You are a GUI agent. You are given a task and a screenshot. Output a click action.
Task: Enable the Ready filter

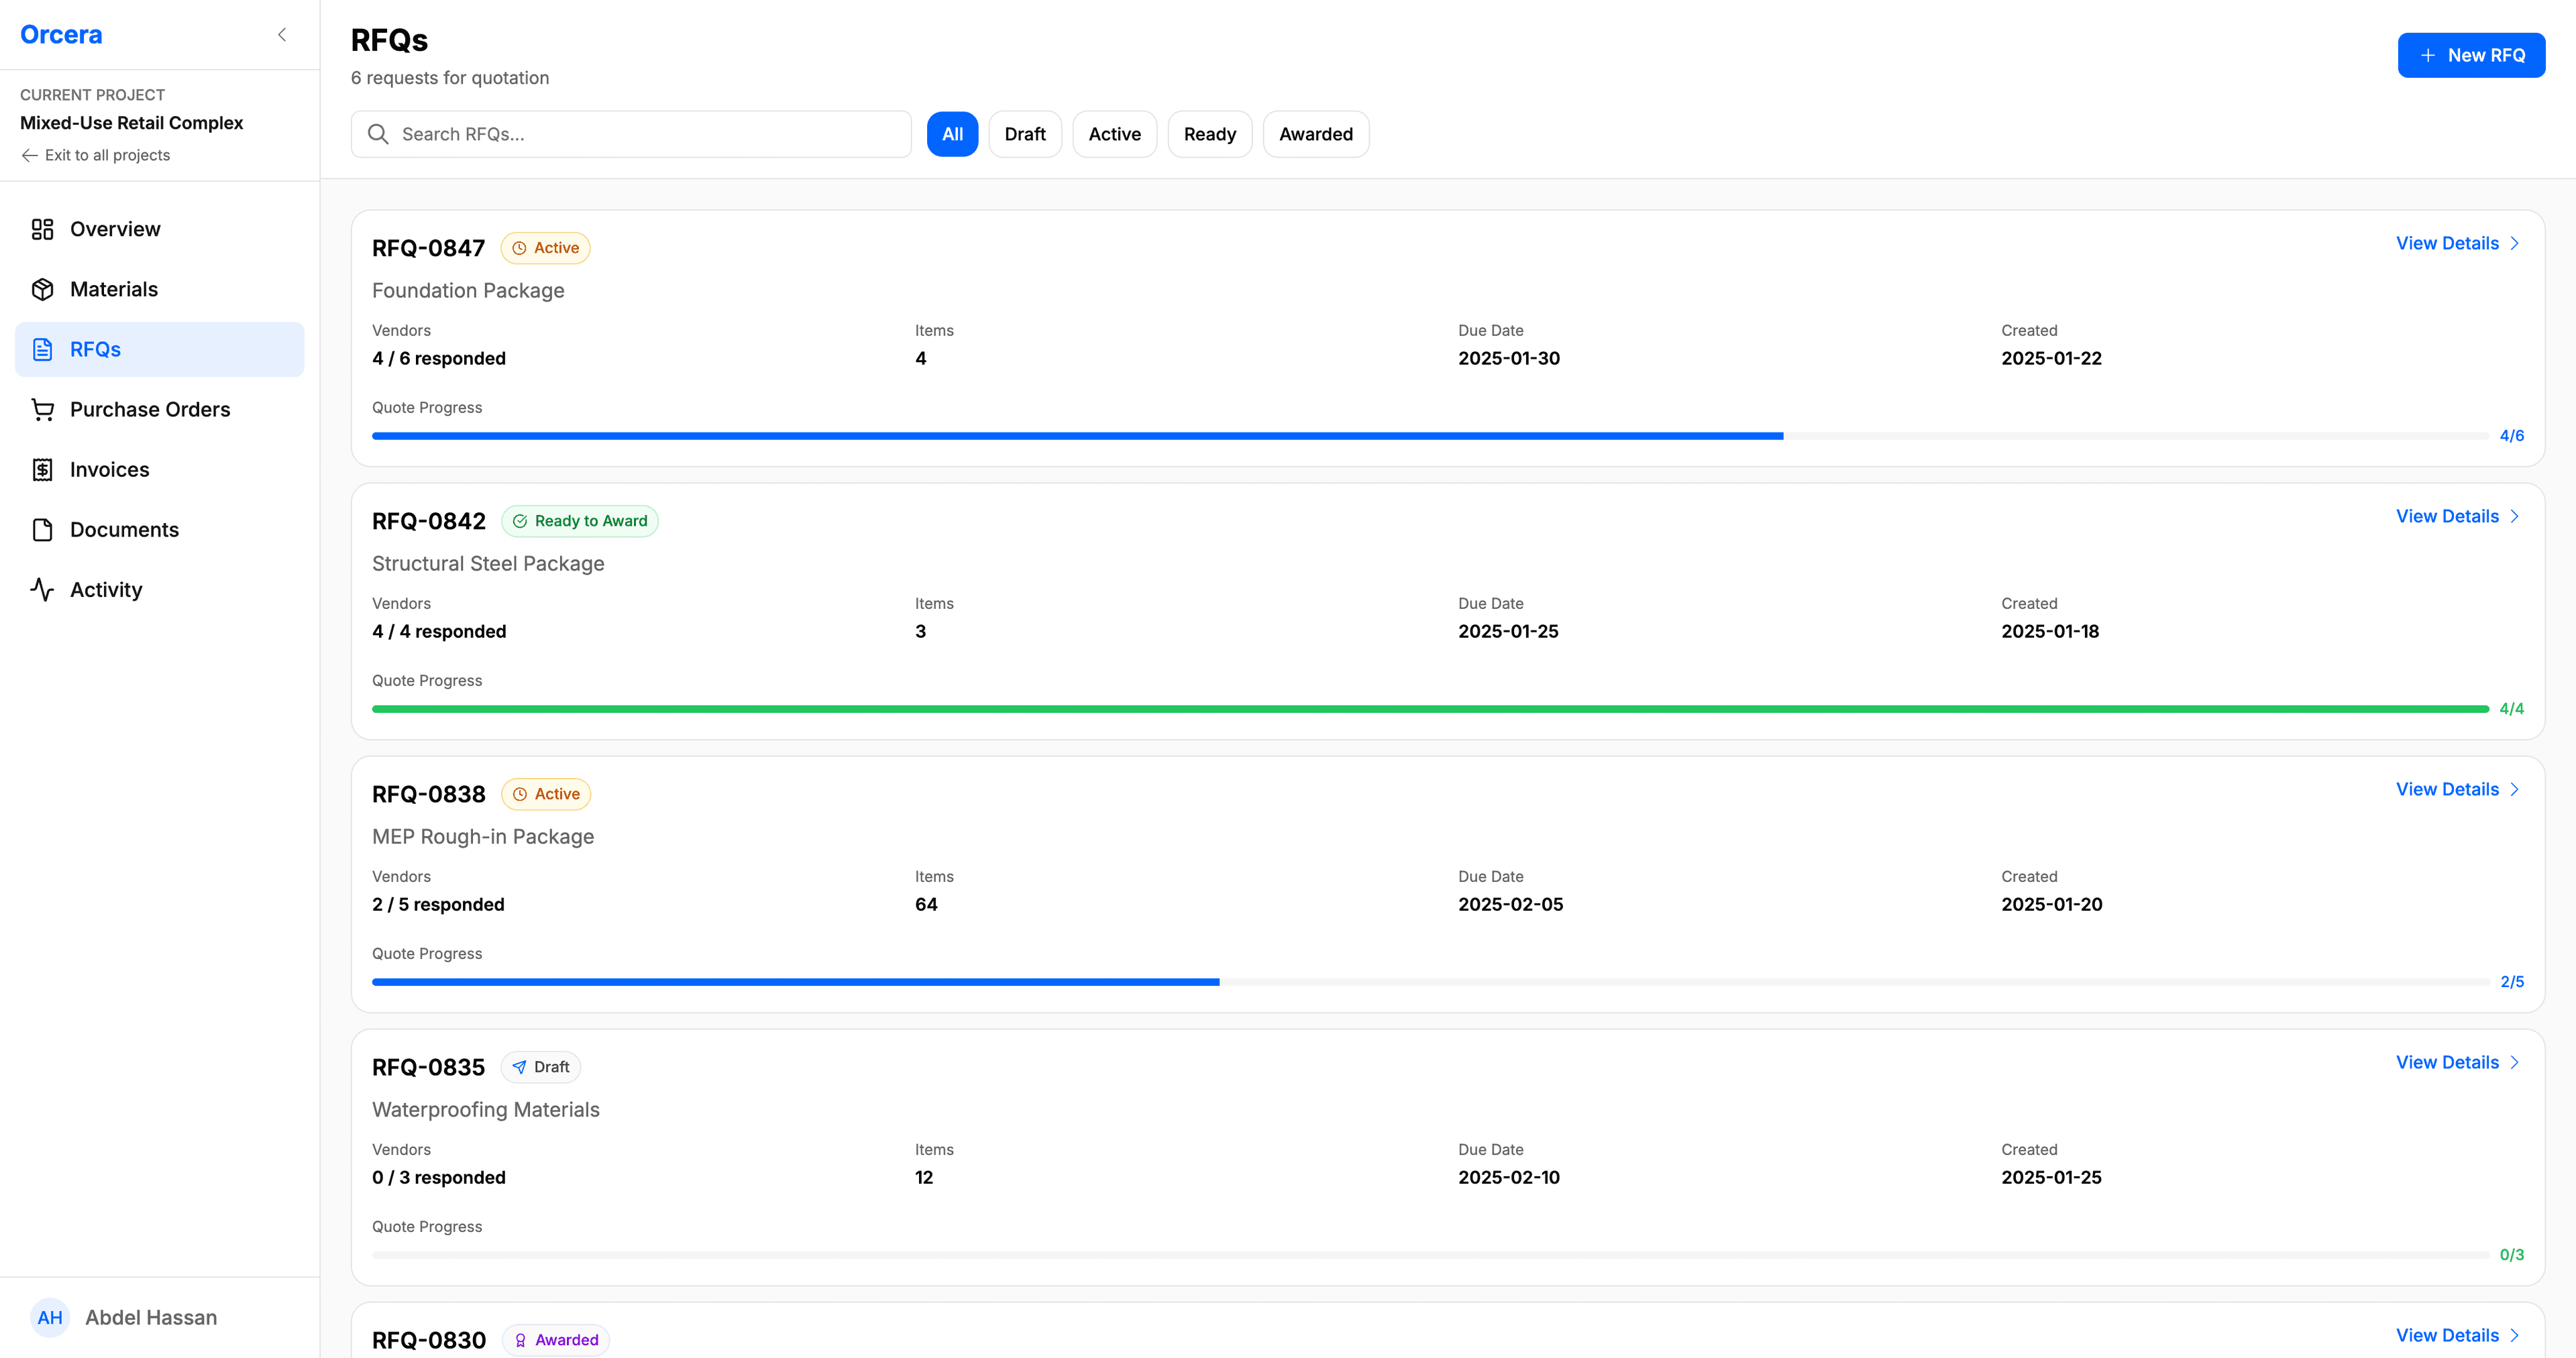click(1210, 133)
